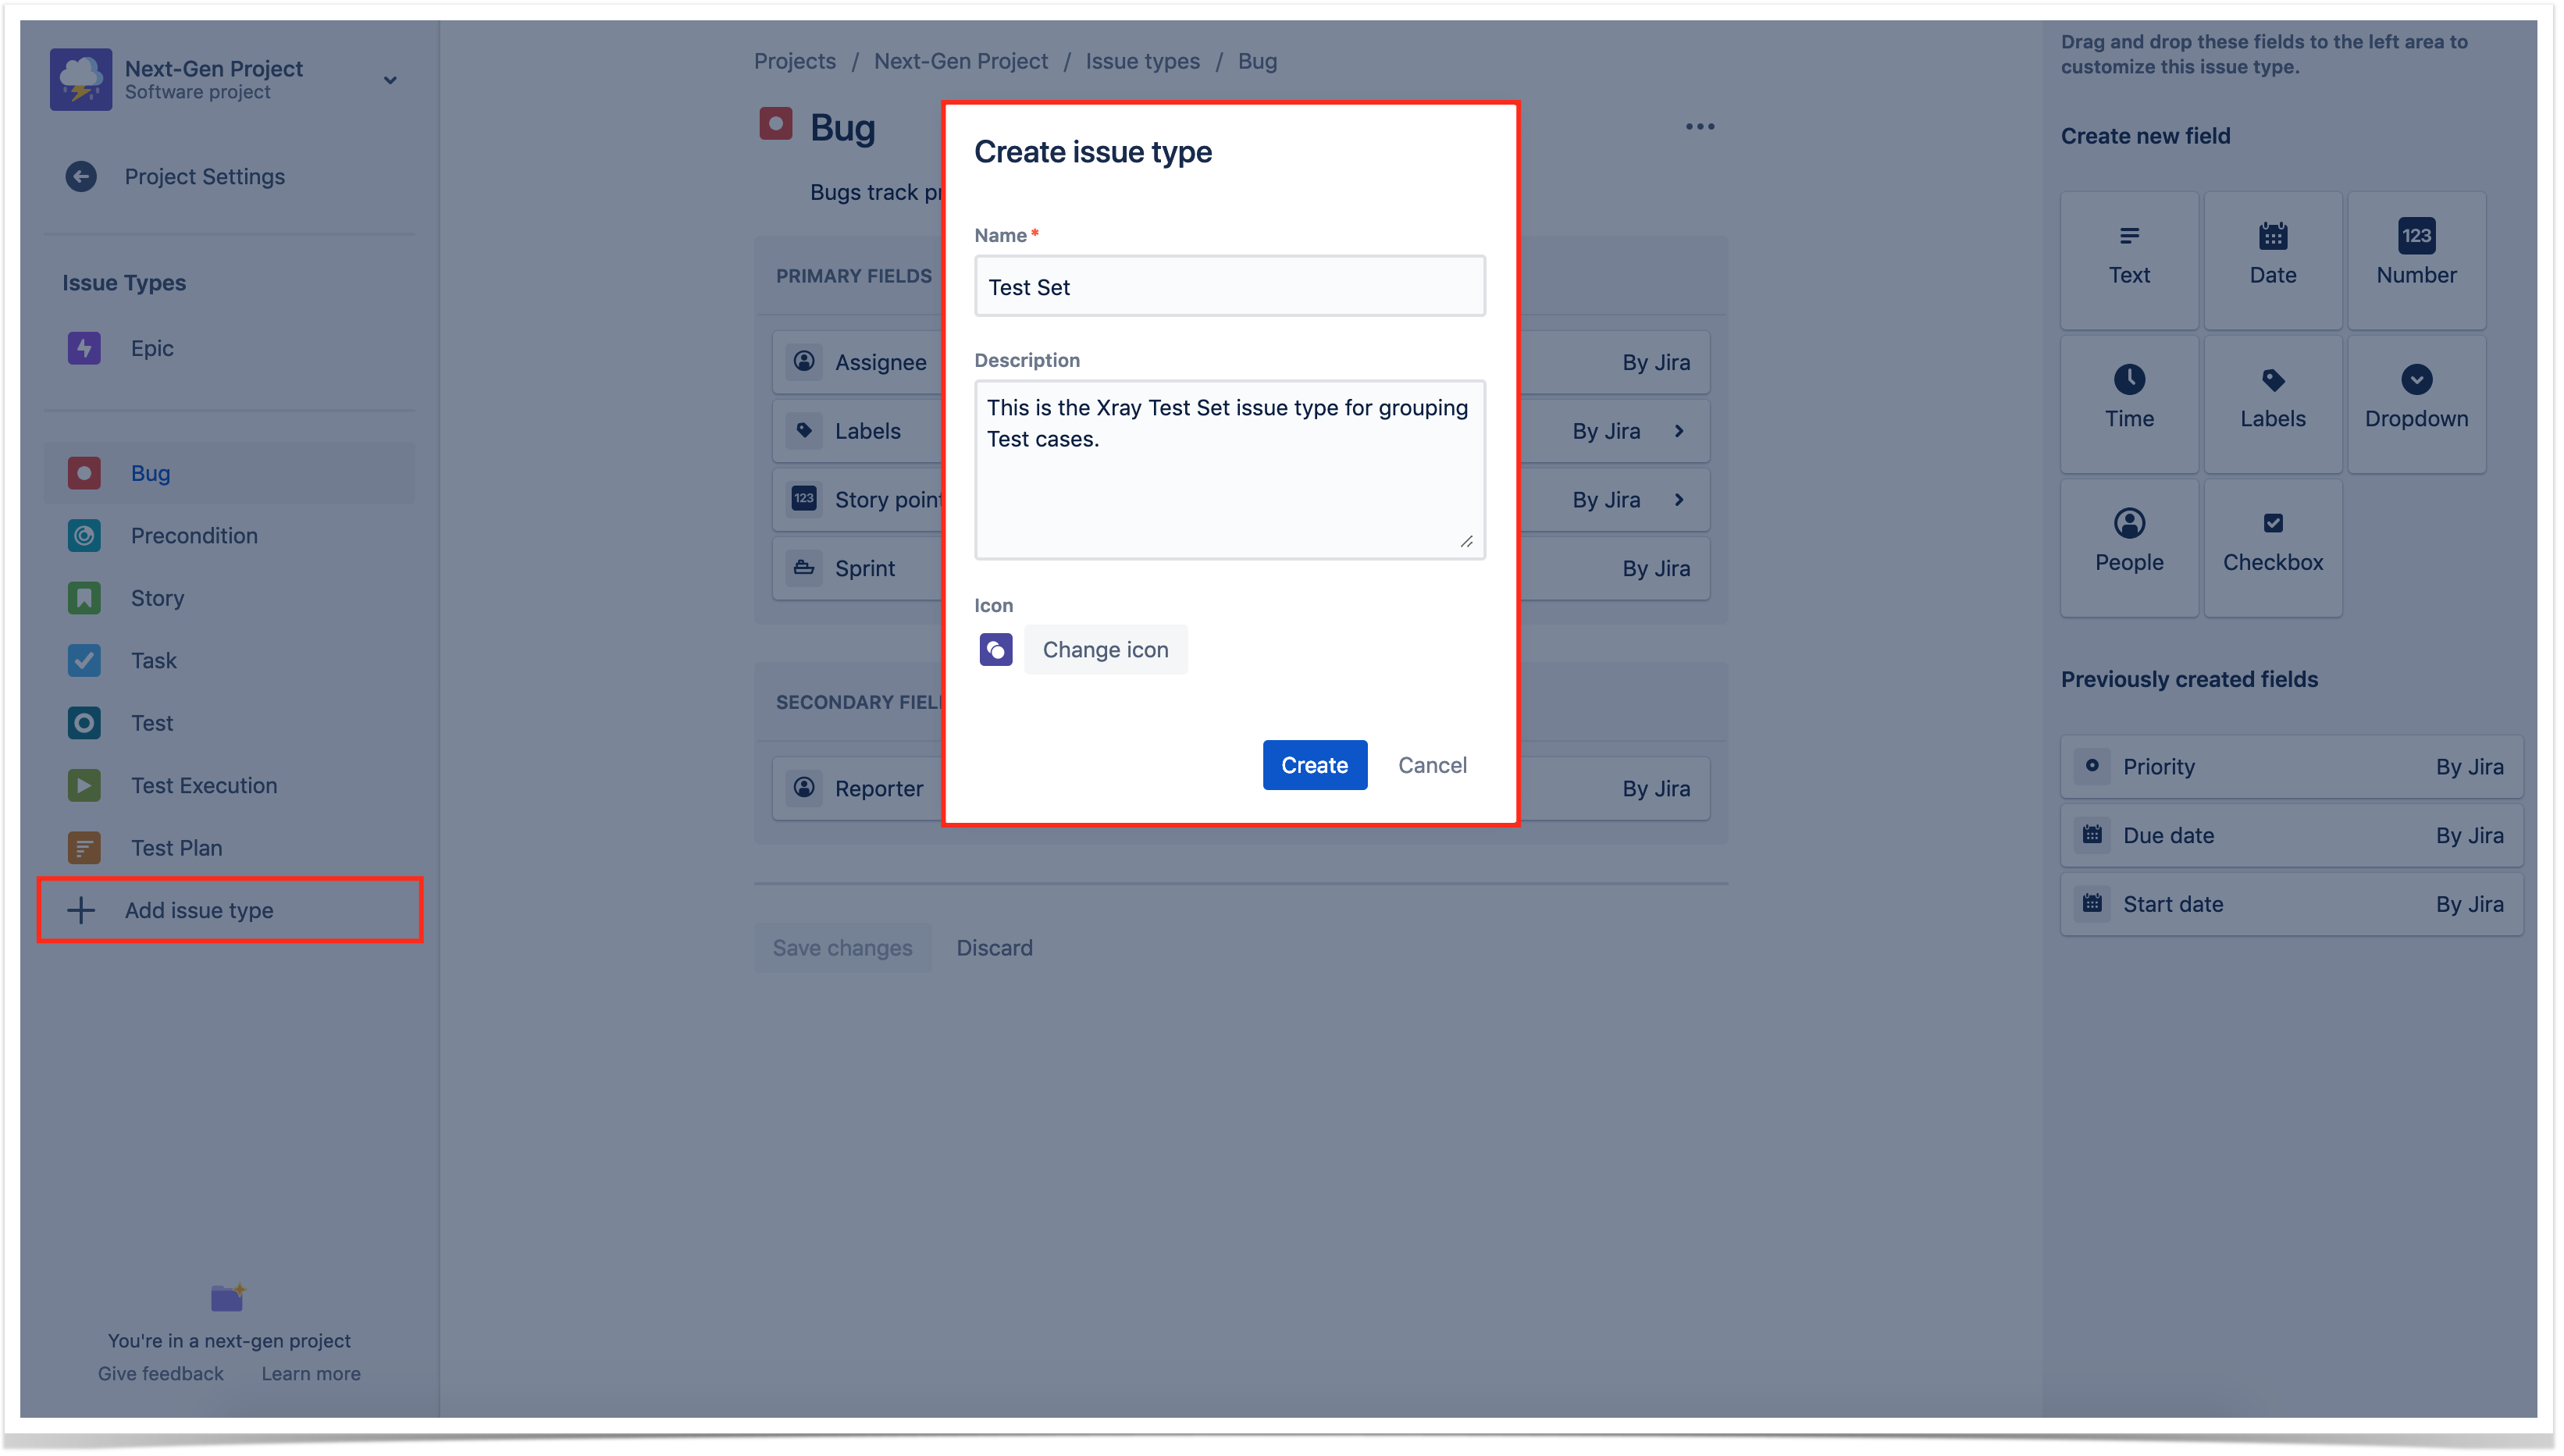Click the Change icon button
Viewport: 2564px width, 1456px height.
click(1106, 650)
